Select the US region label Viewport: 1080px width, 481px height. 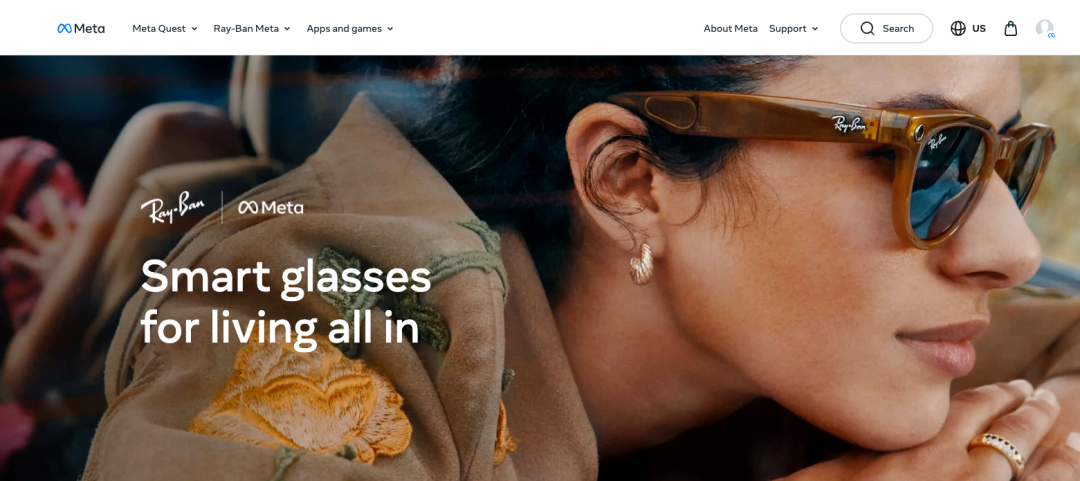click(x=979, y=28)
